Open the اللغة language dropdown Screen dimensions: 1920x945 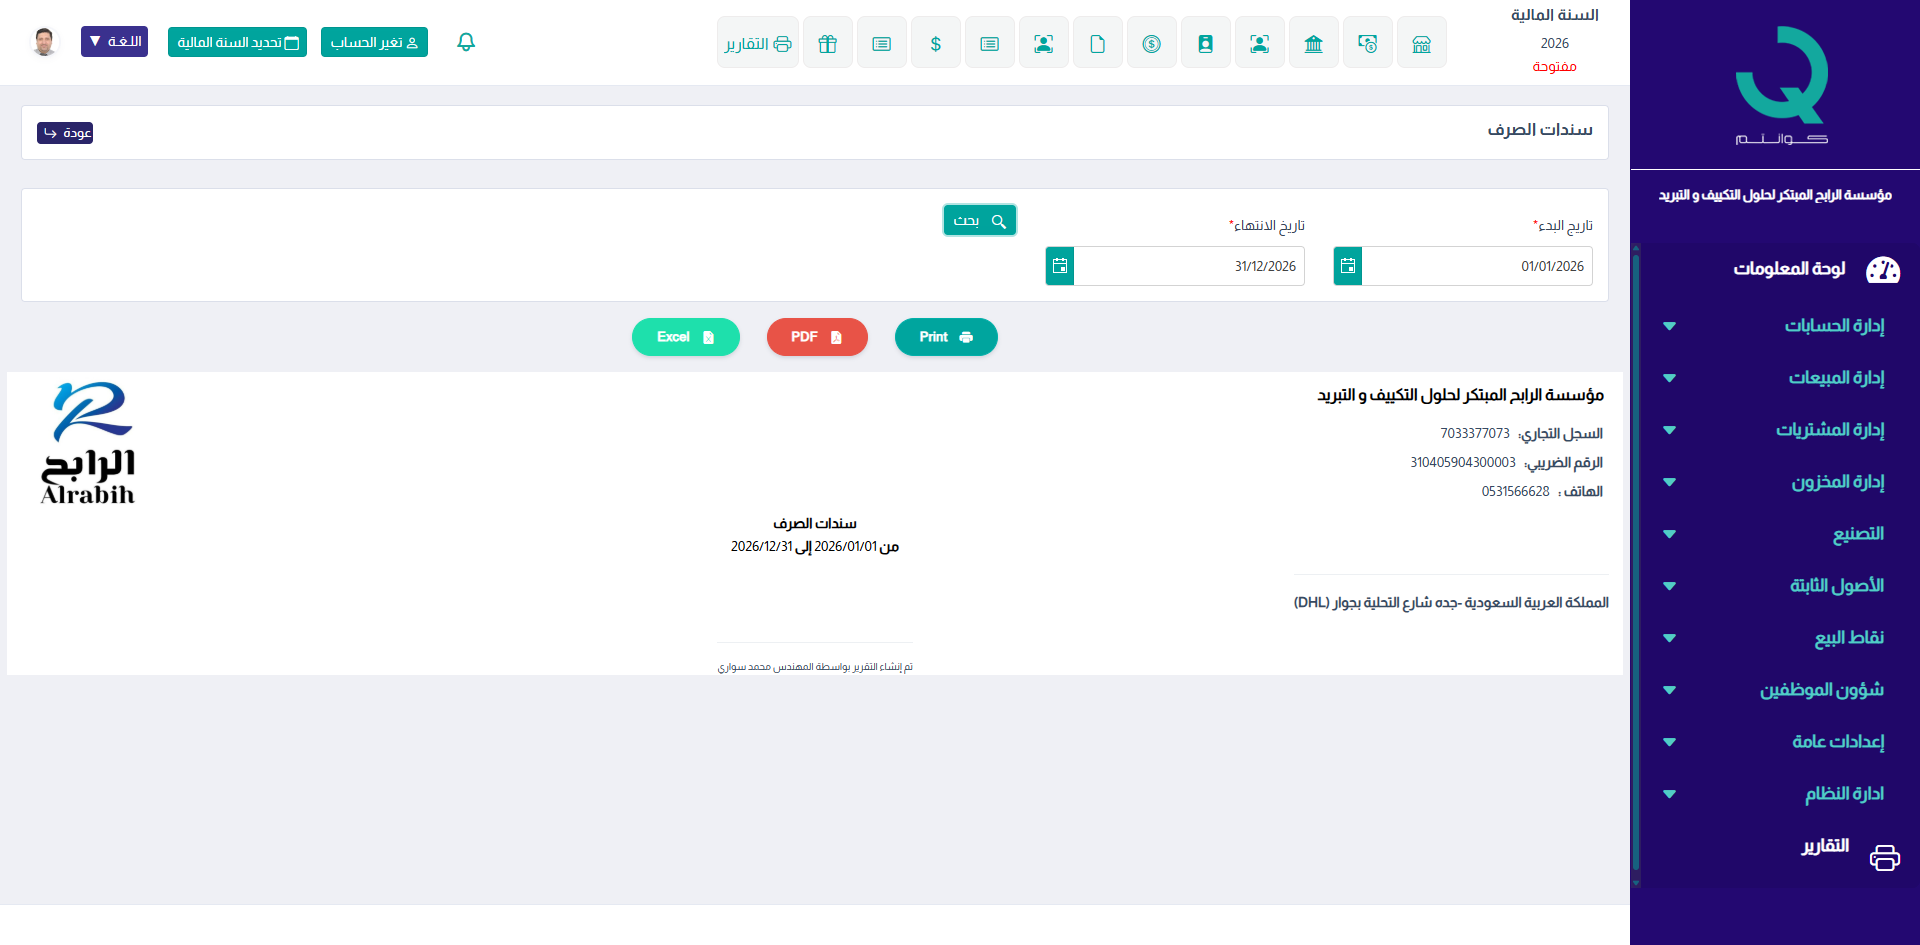coord(114,42)
